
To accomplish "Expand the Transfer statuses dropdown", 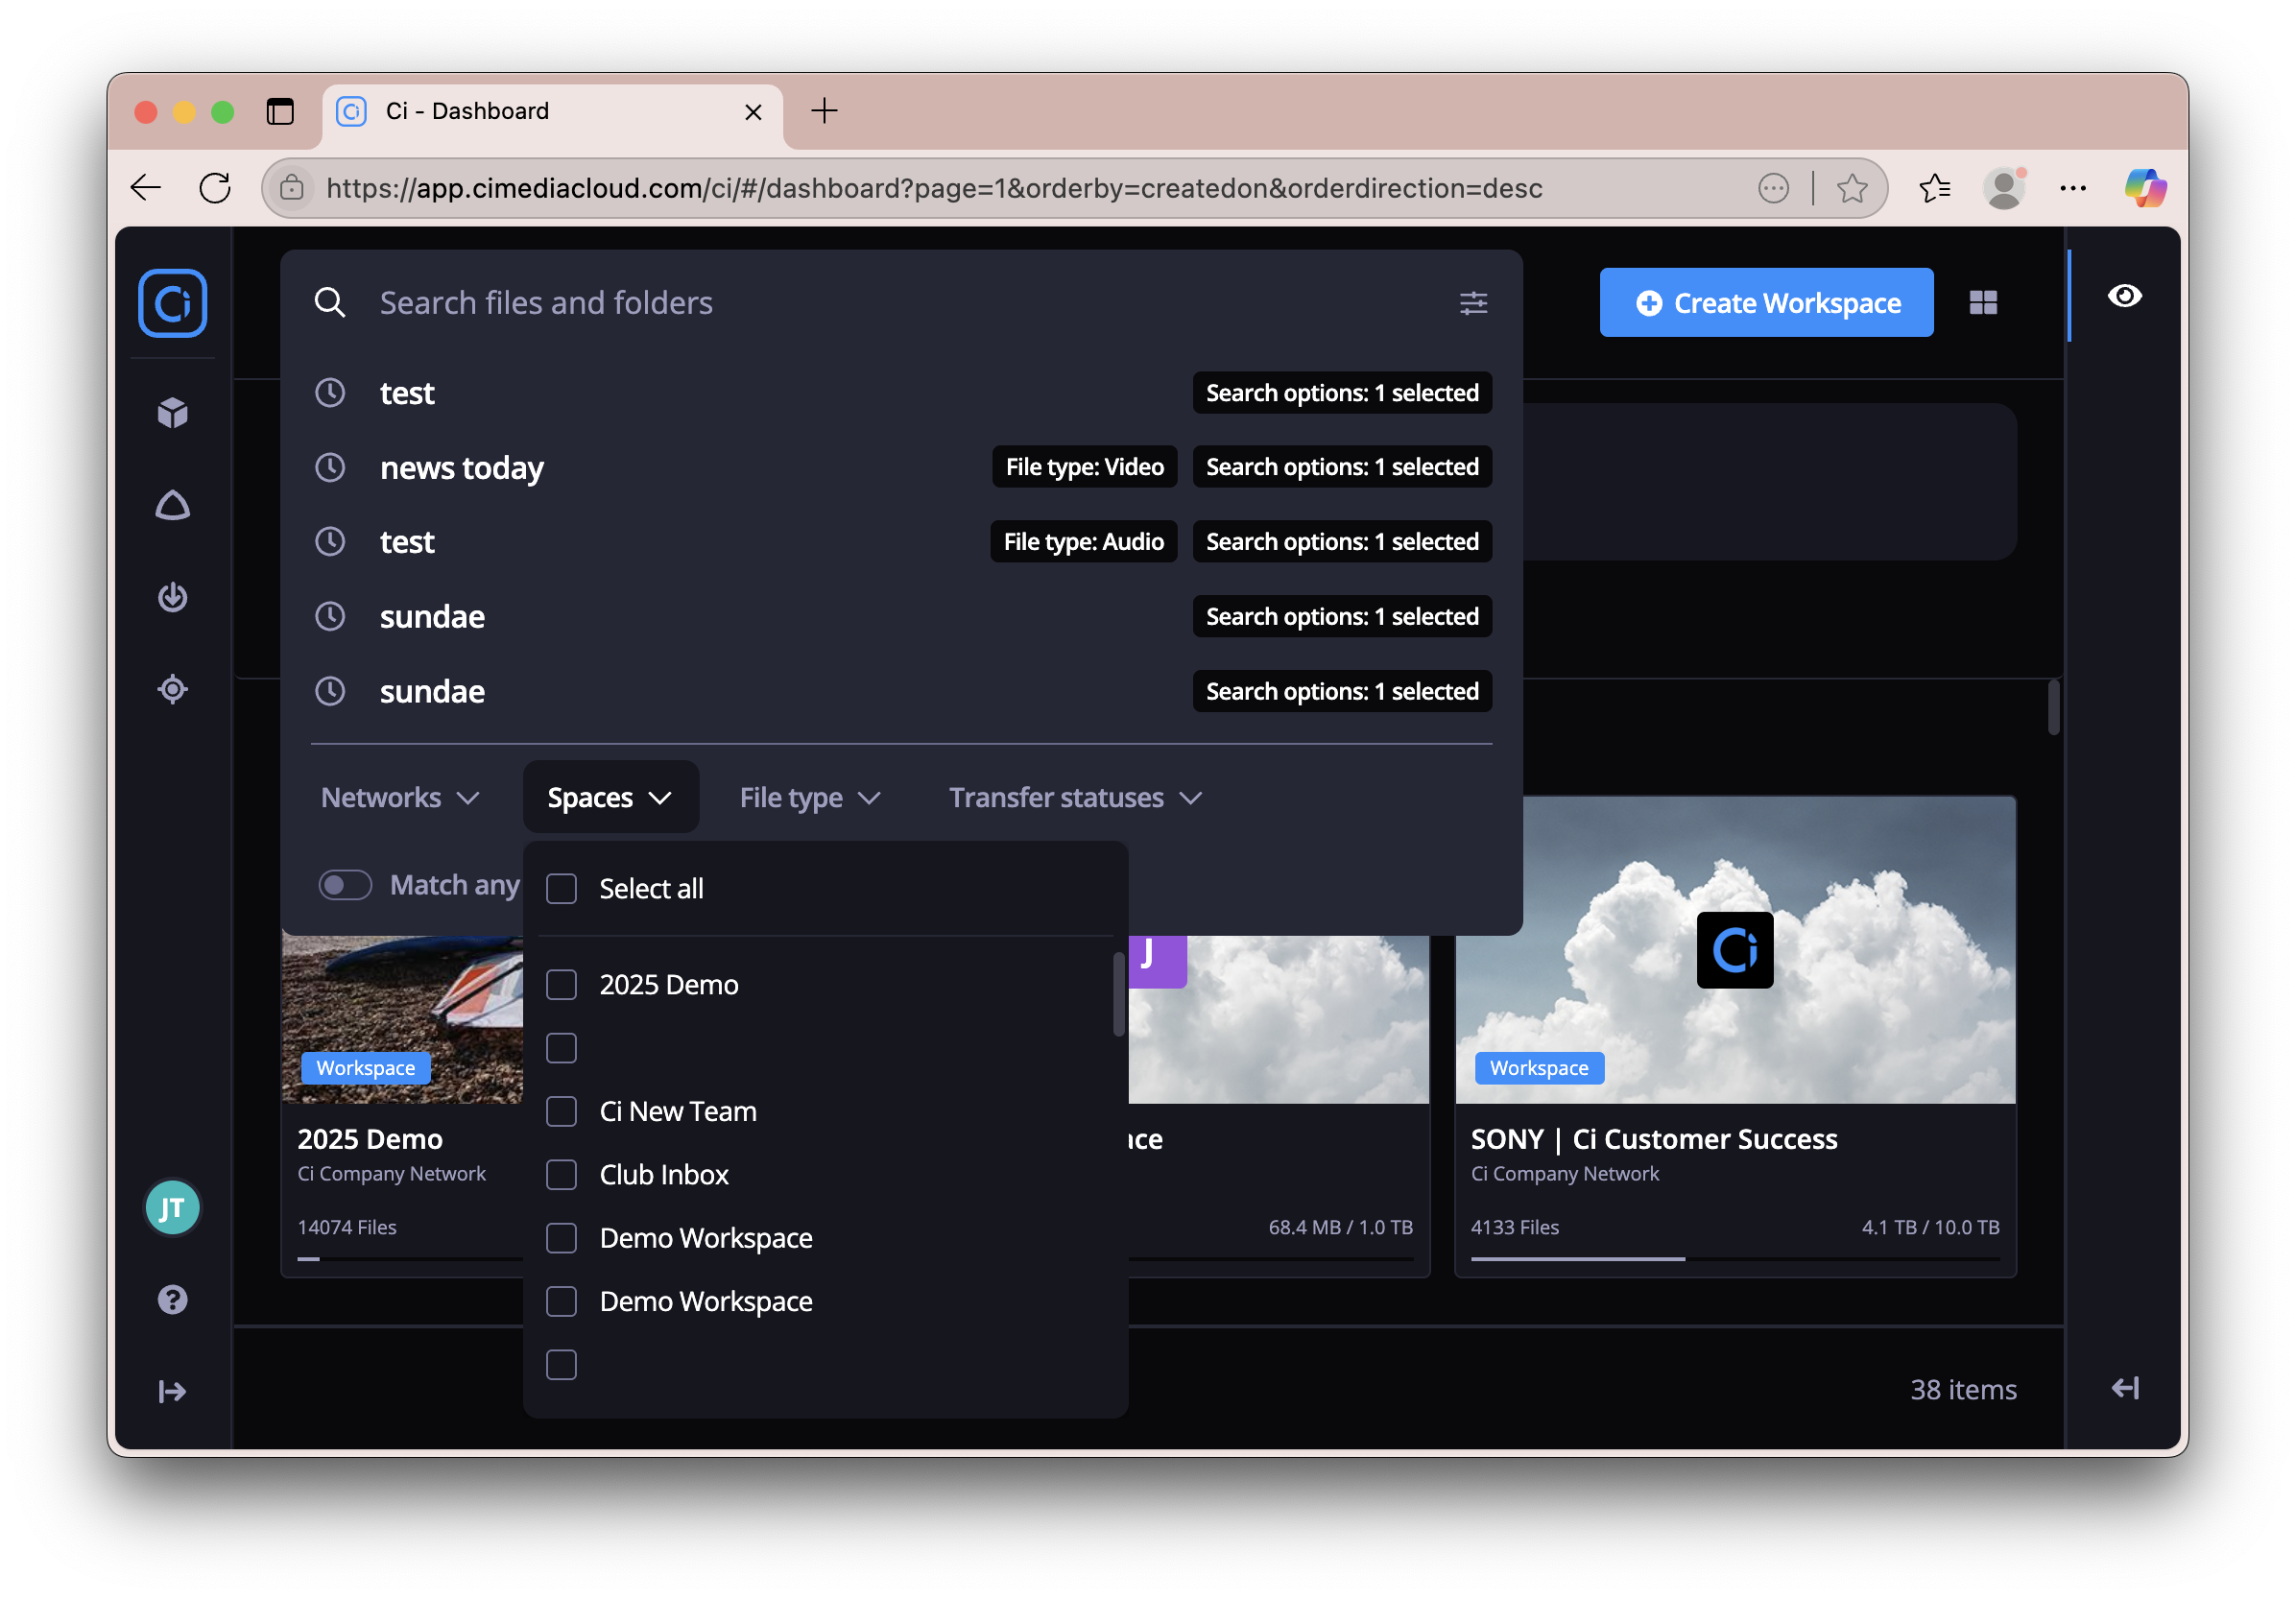I will click(x=1075, y=798).
